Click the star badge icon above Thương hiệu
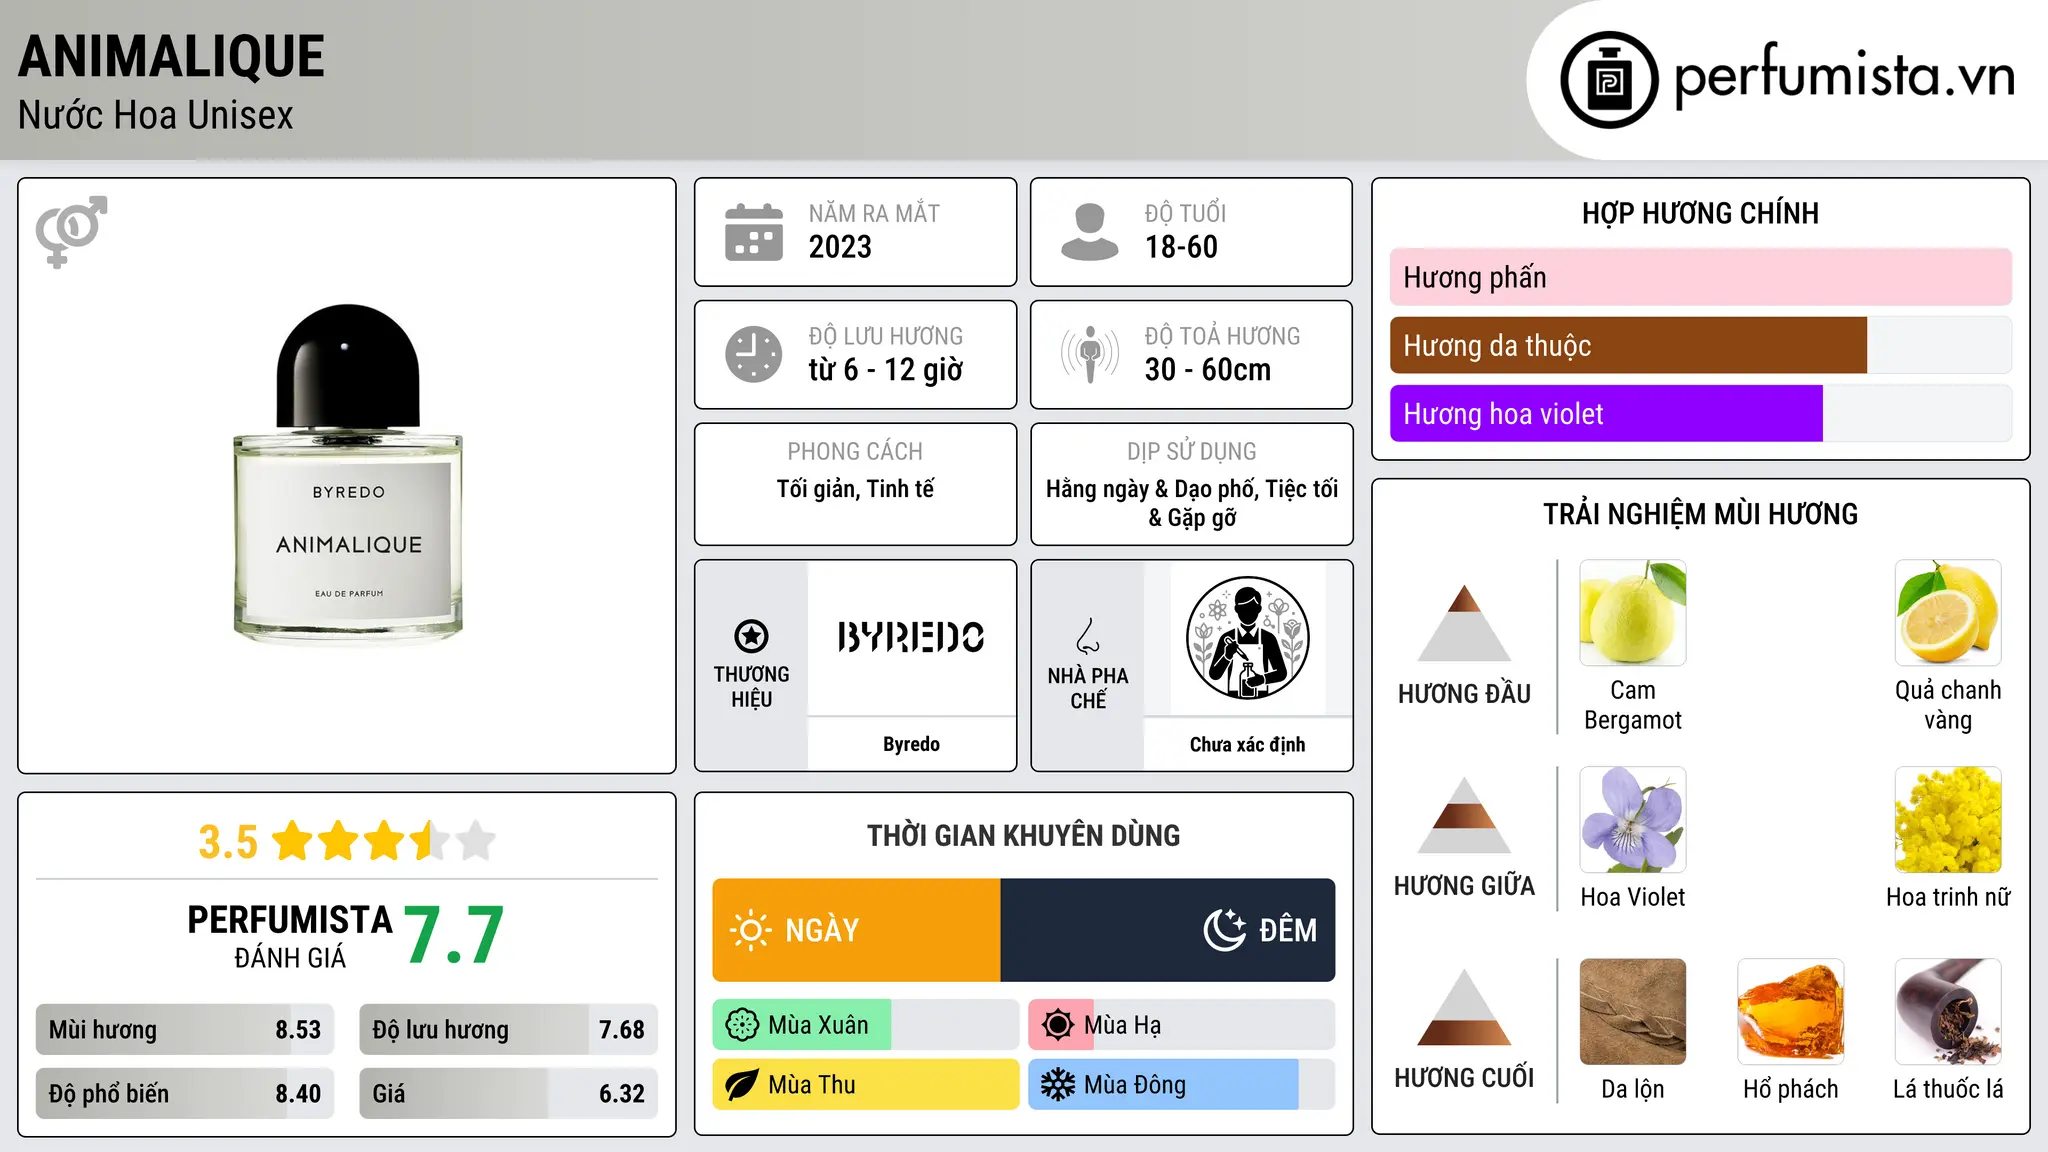 pyautogui.click(x=751, y=636)
